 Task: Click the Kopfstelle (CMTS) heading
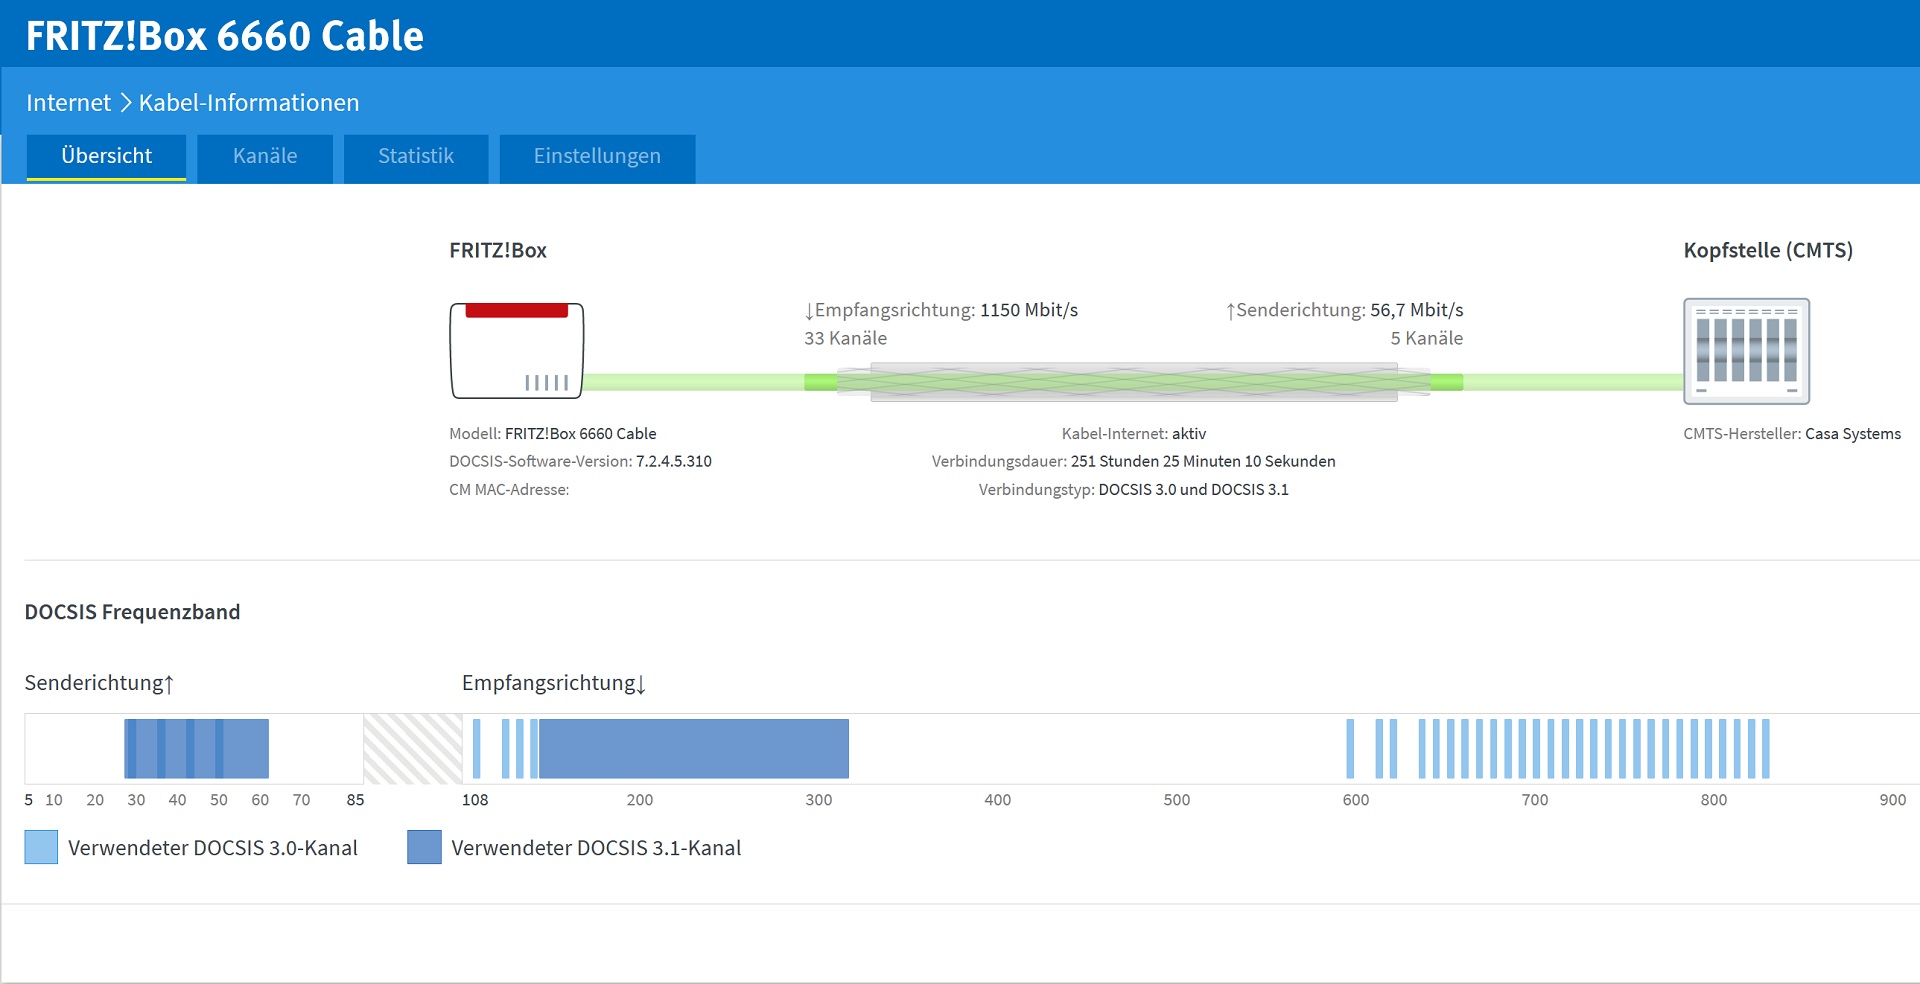tap(1768, 250)
